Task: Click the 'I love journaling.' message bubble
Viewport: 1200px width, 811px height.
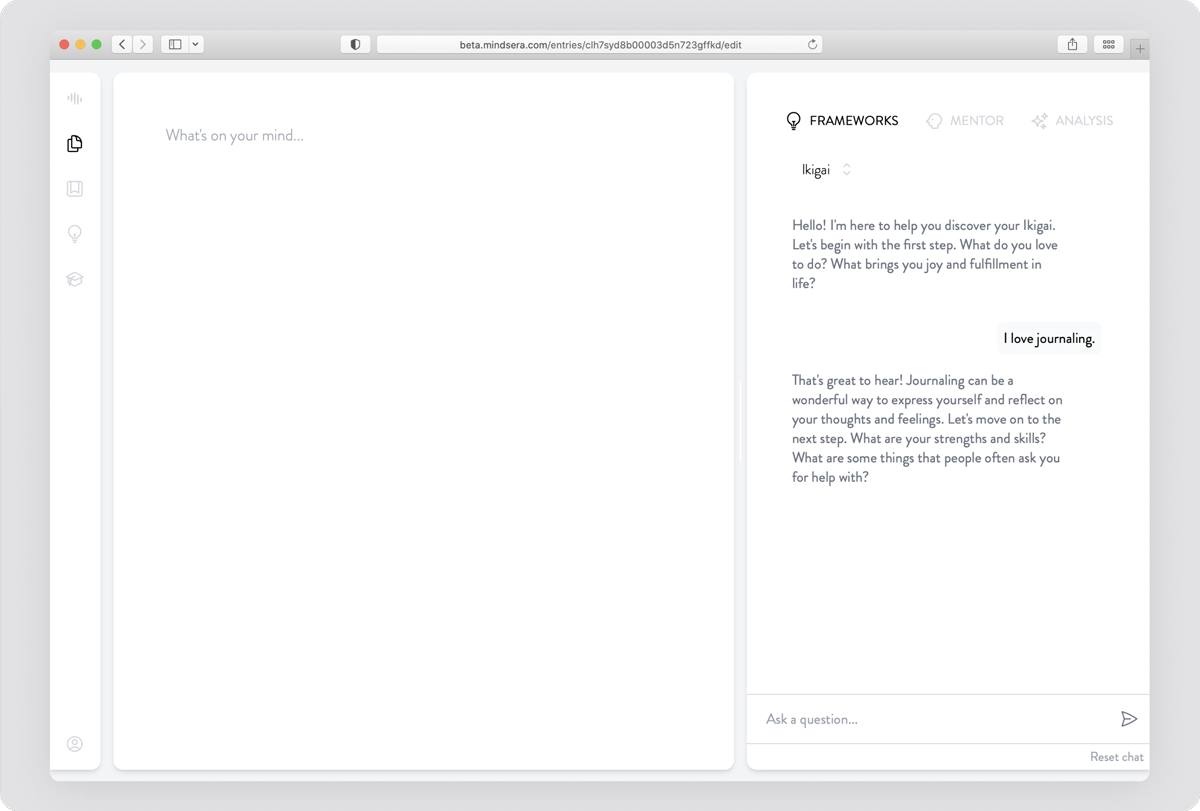Action: click(1049, 338)
